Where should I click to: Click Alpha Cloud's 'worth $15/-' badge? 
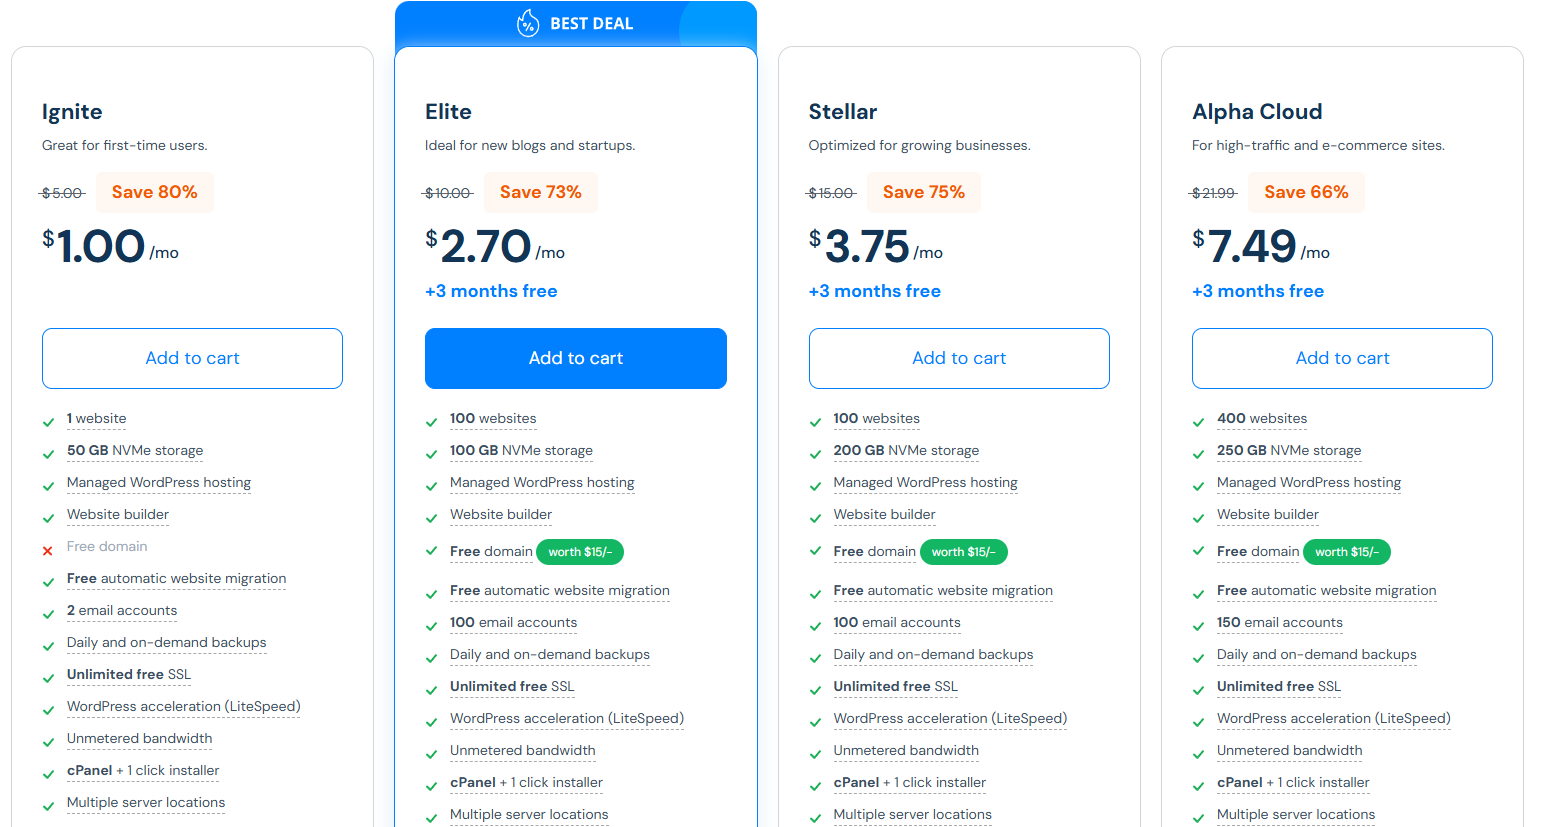[x=1347, y=552]
